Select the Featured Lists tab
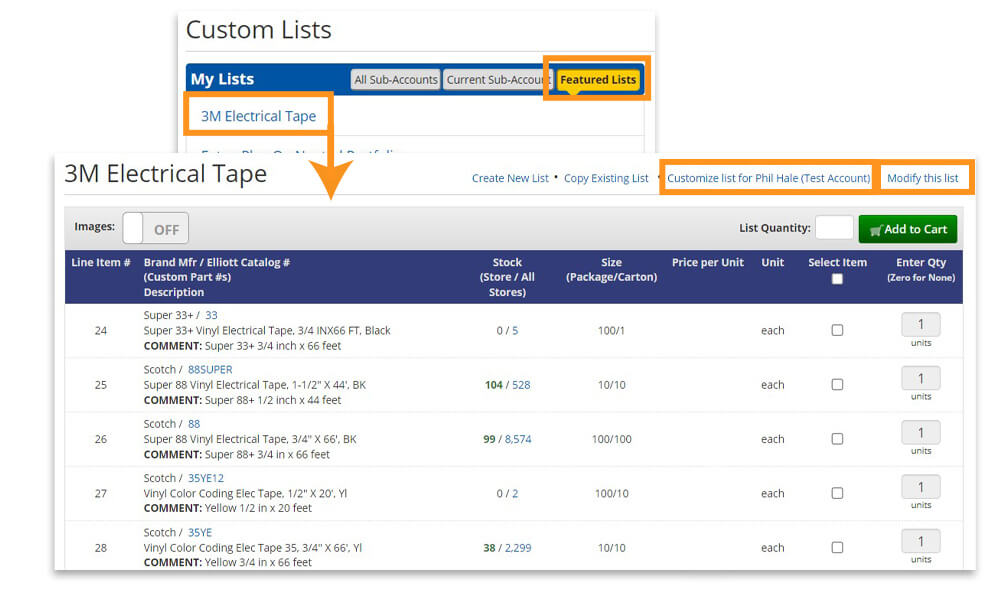 (x=598, y=80)
